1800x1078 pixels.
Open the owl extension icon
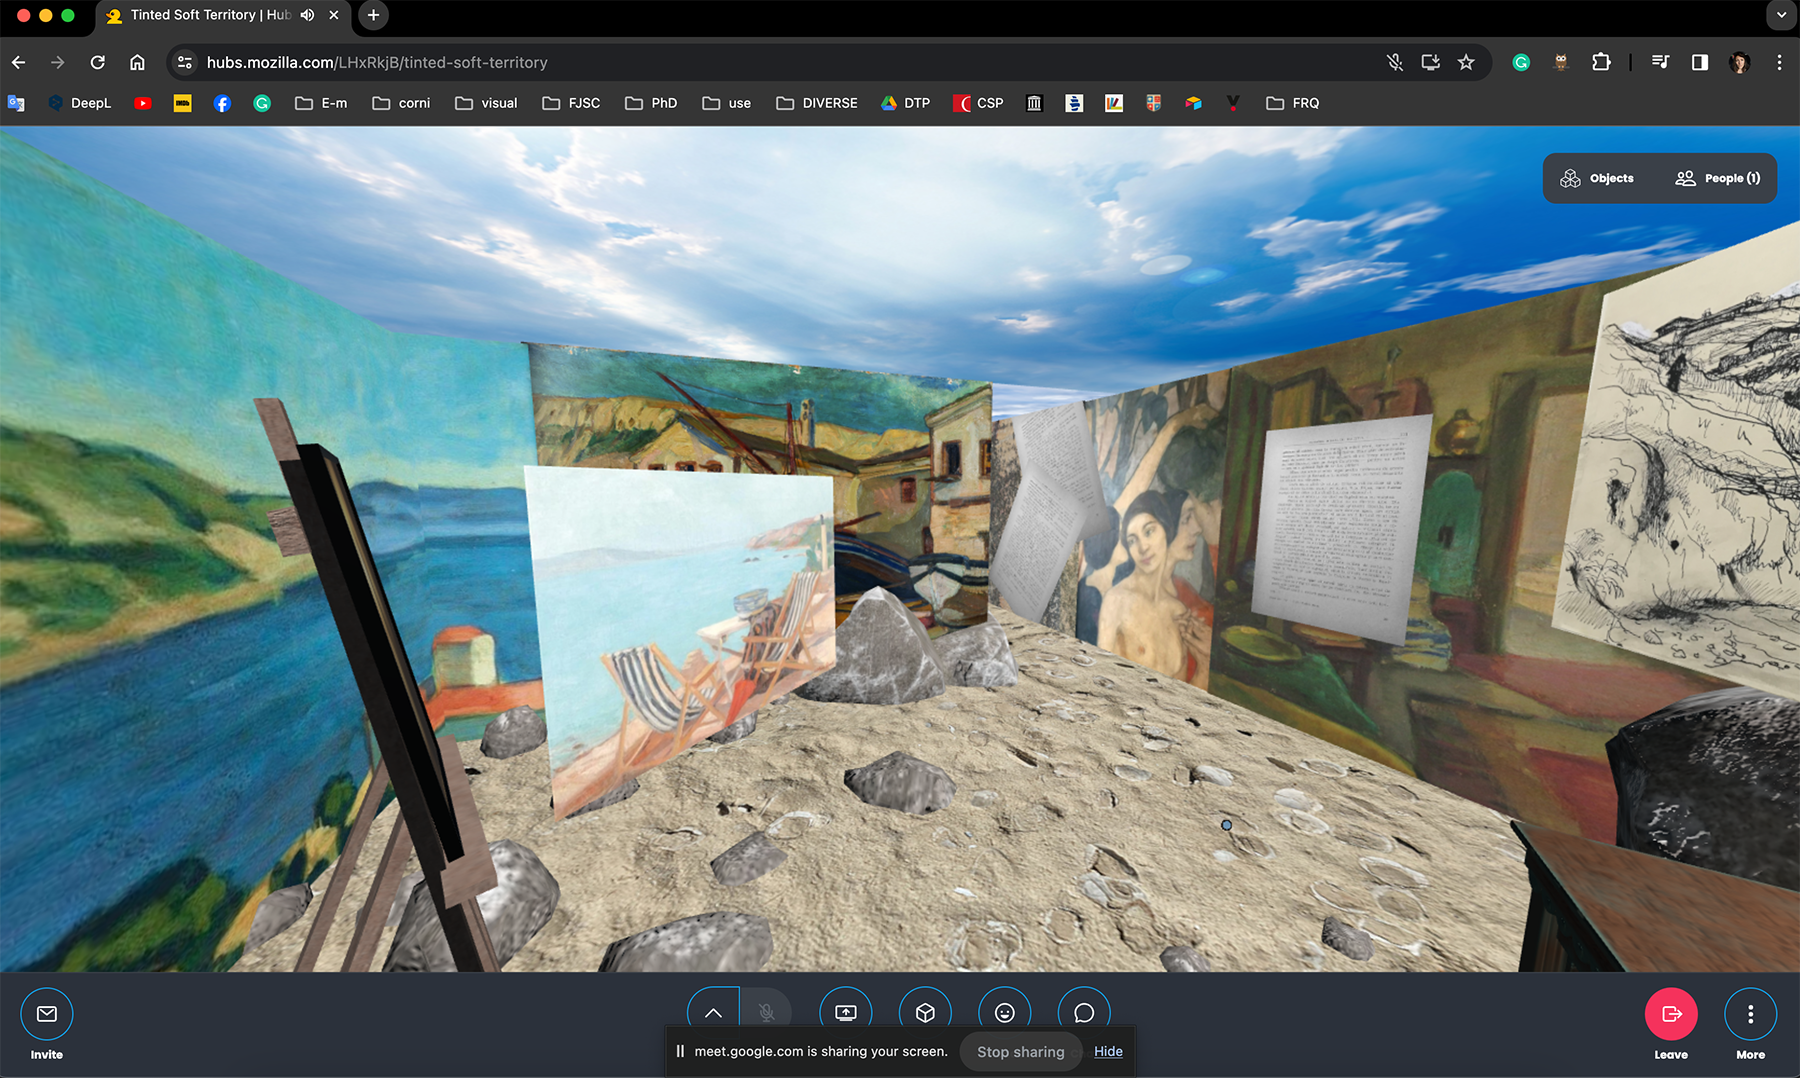1561,62
